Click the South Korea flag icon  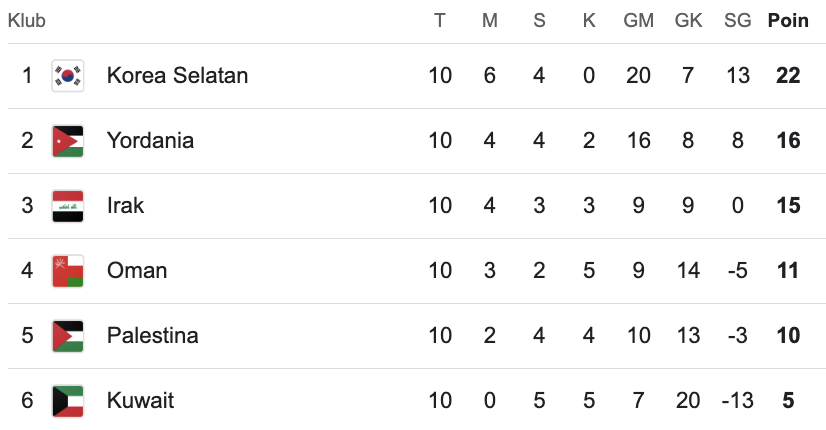coord(68,76)
